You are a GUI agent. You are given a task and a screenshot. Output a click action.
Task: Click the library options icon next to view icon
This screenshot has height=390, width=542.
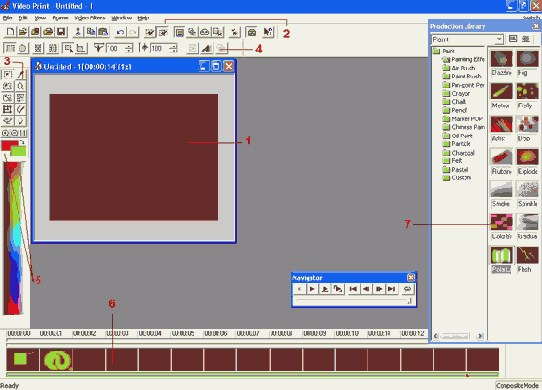[526, 39]
